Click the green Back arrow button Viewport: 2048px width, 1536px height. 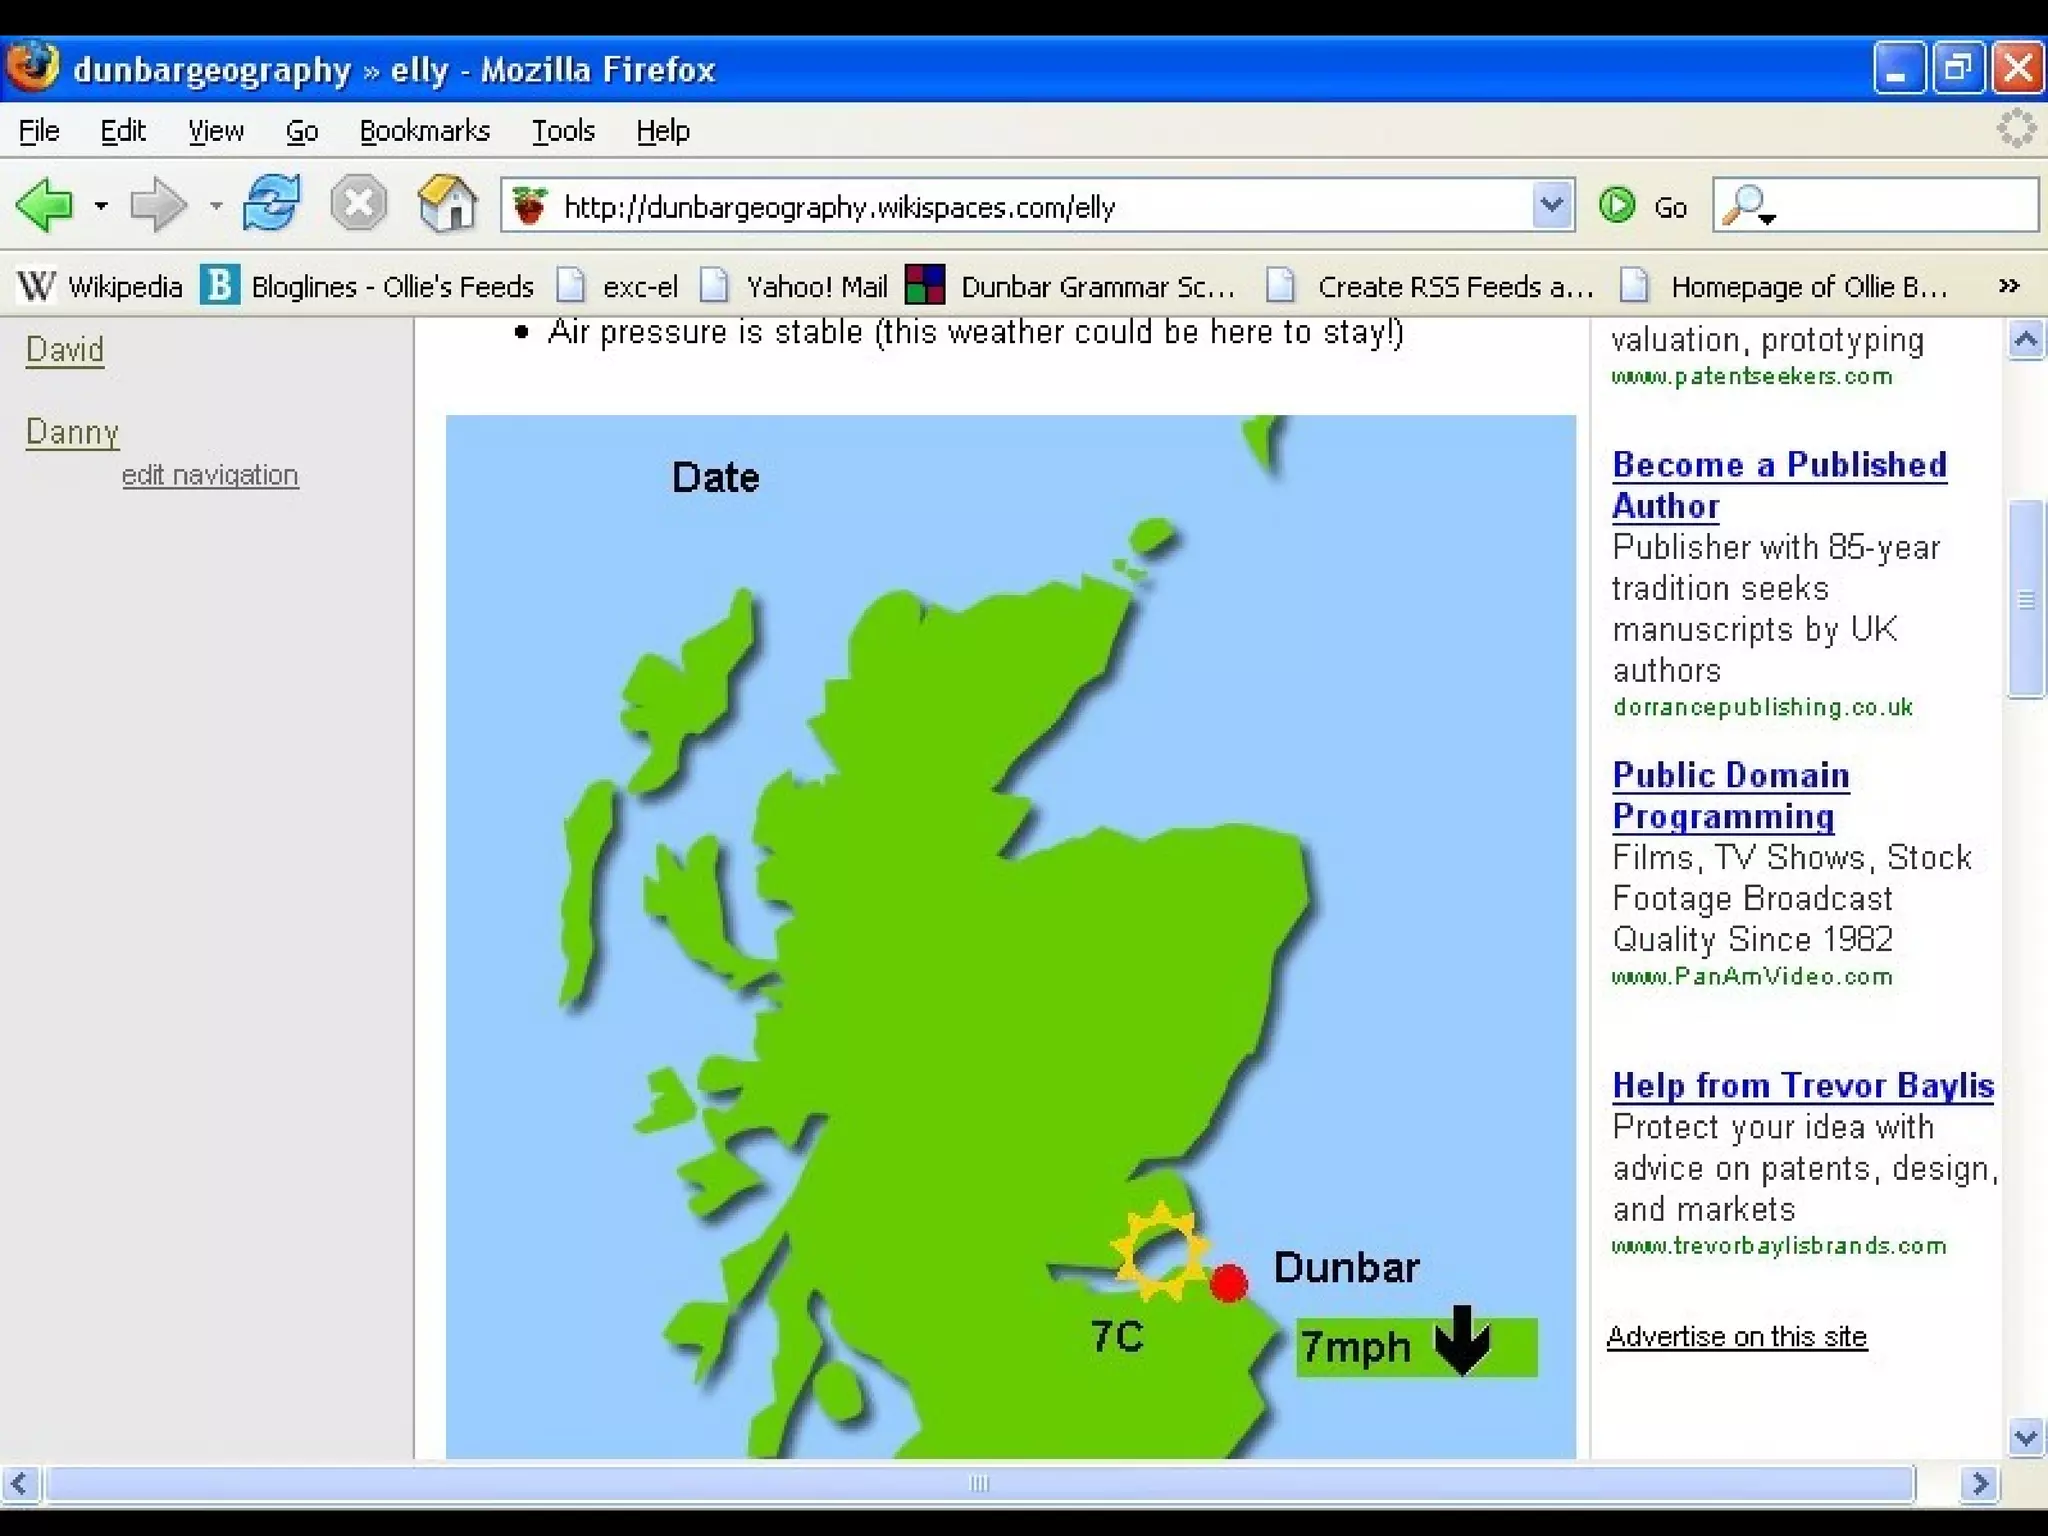click(45, 205)
